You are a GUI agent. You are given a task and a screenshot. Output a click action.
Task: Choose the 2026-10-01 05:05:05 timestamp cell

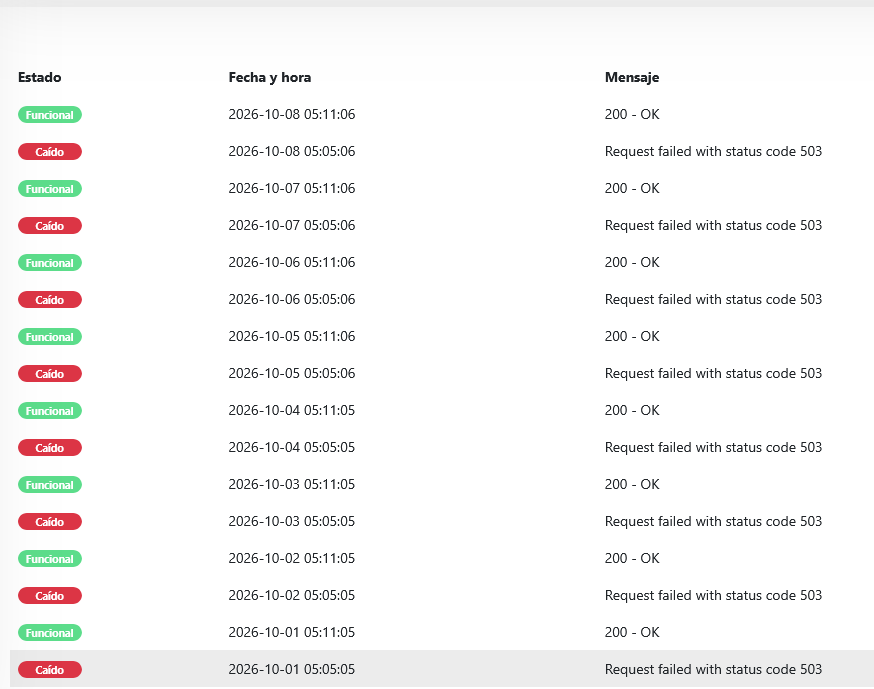point(292,669)
